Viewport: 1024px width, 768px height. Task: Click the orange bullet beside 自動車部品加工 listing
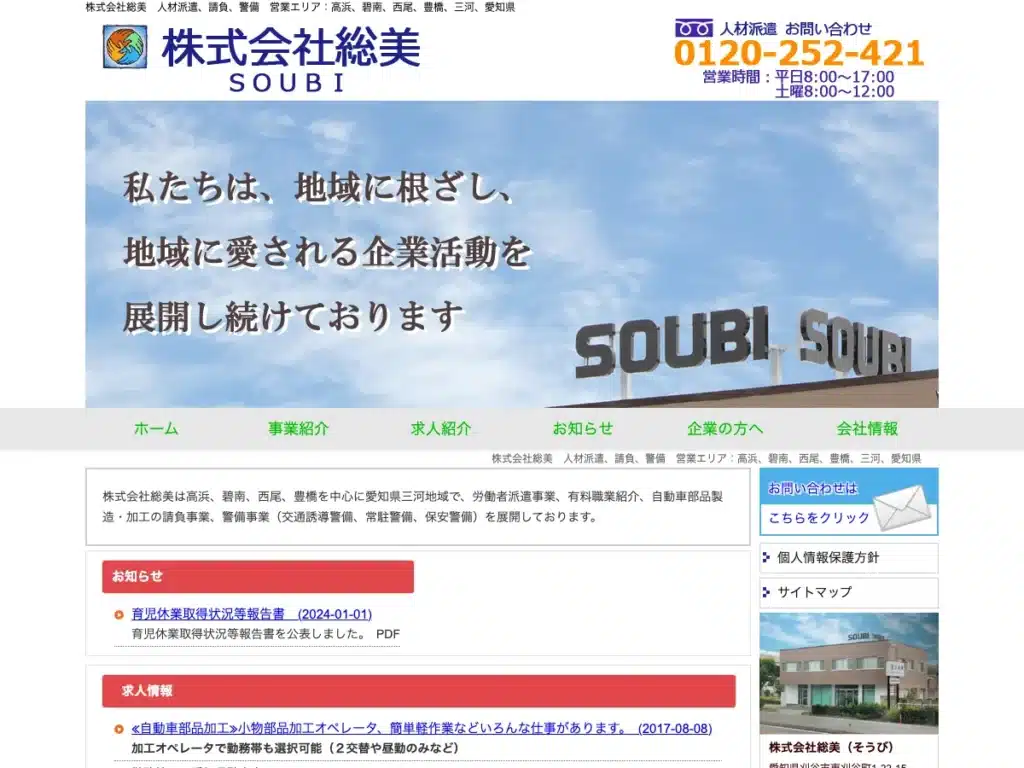click(119, 729)
